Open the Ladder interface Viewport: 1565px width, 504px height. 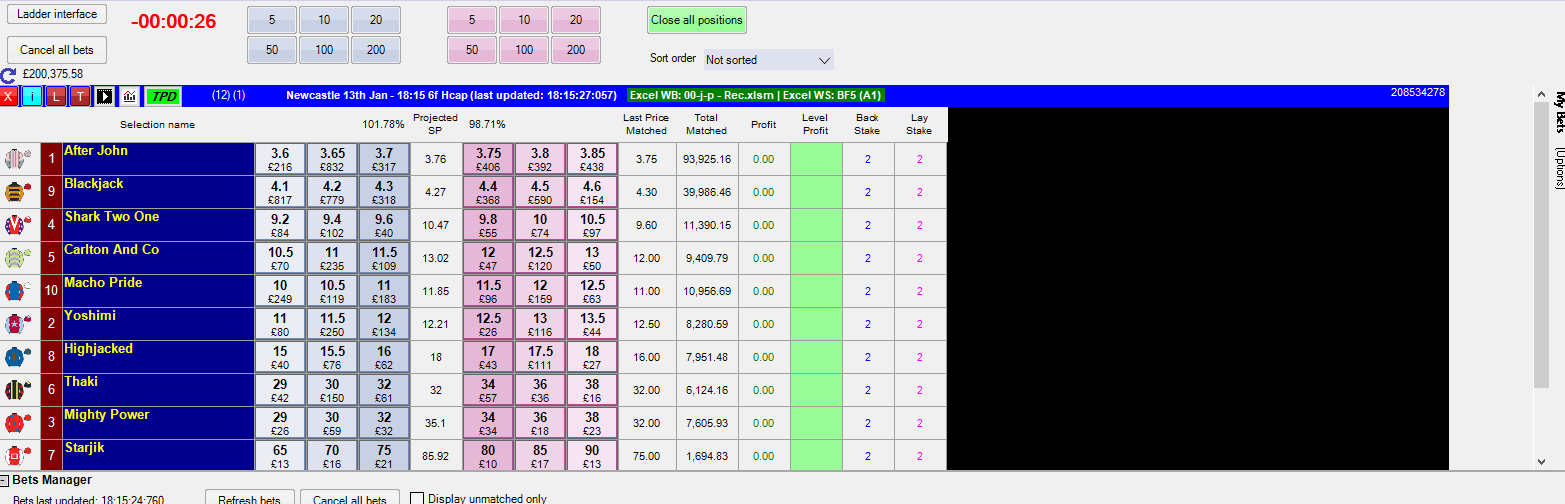pyautogui.click(x=57, y=14)
